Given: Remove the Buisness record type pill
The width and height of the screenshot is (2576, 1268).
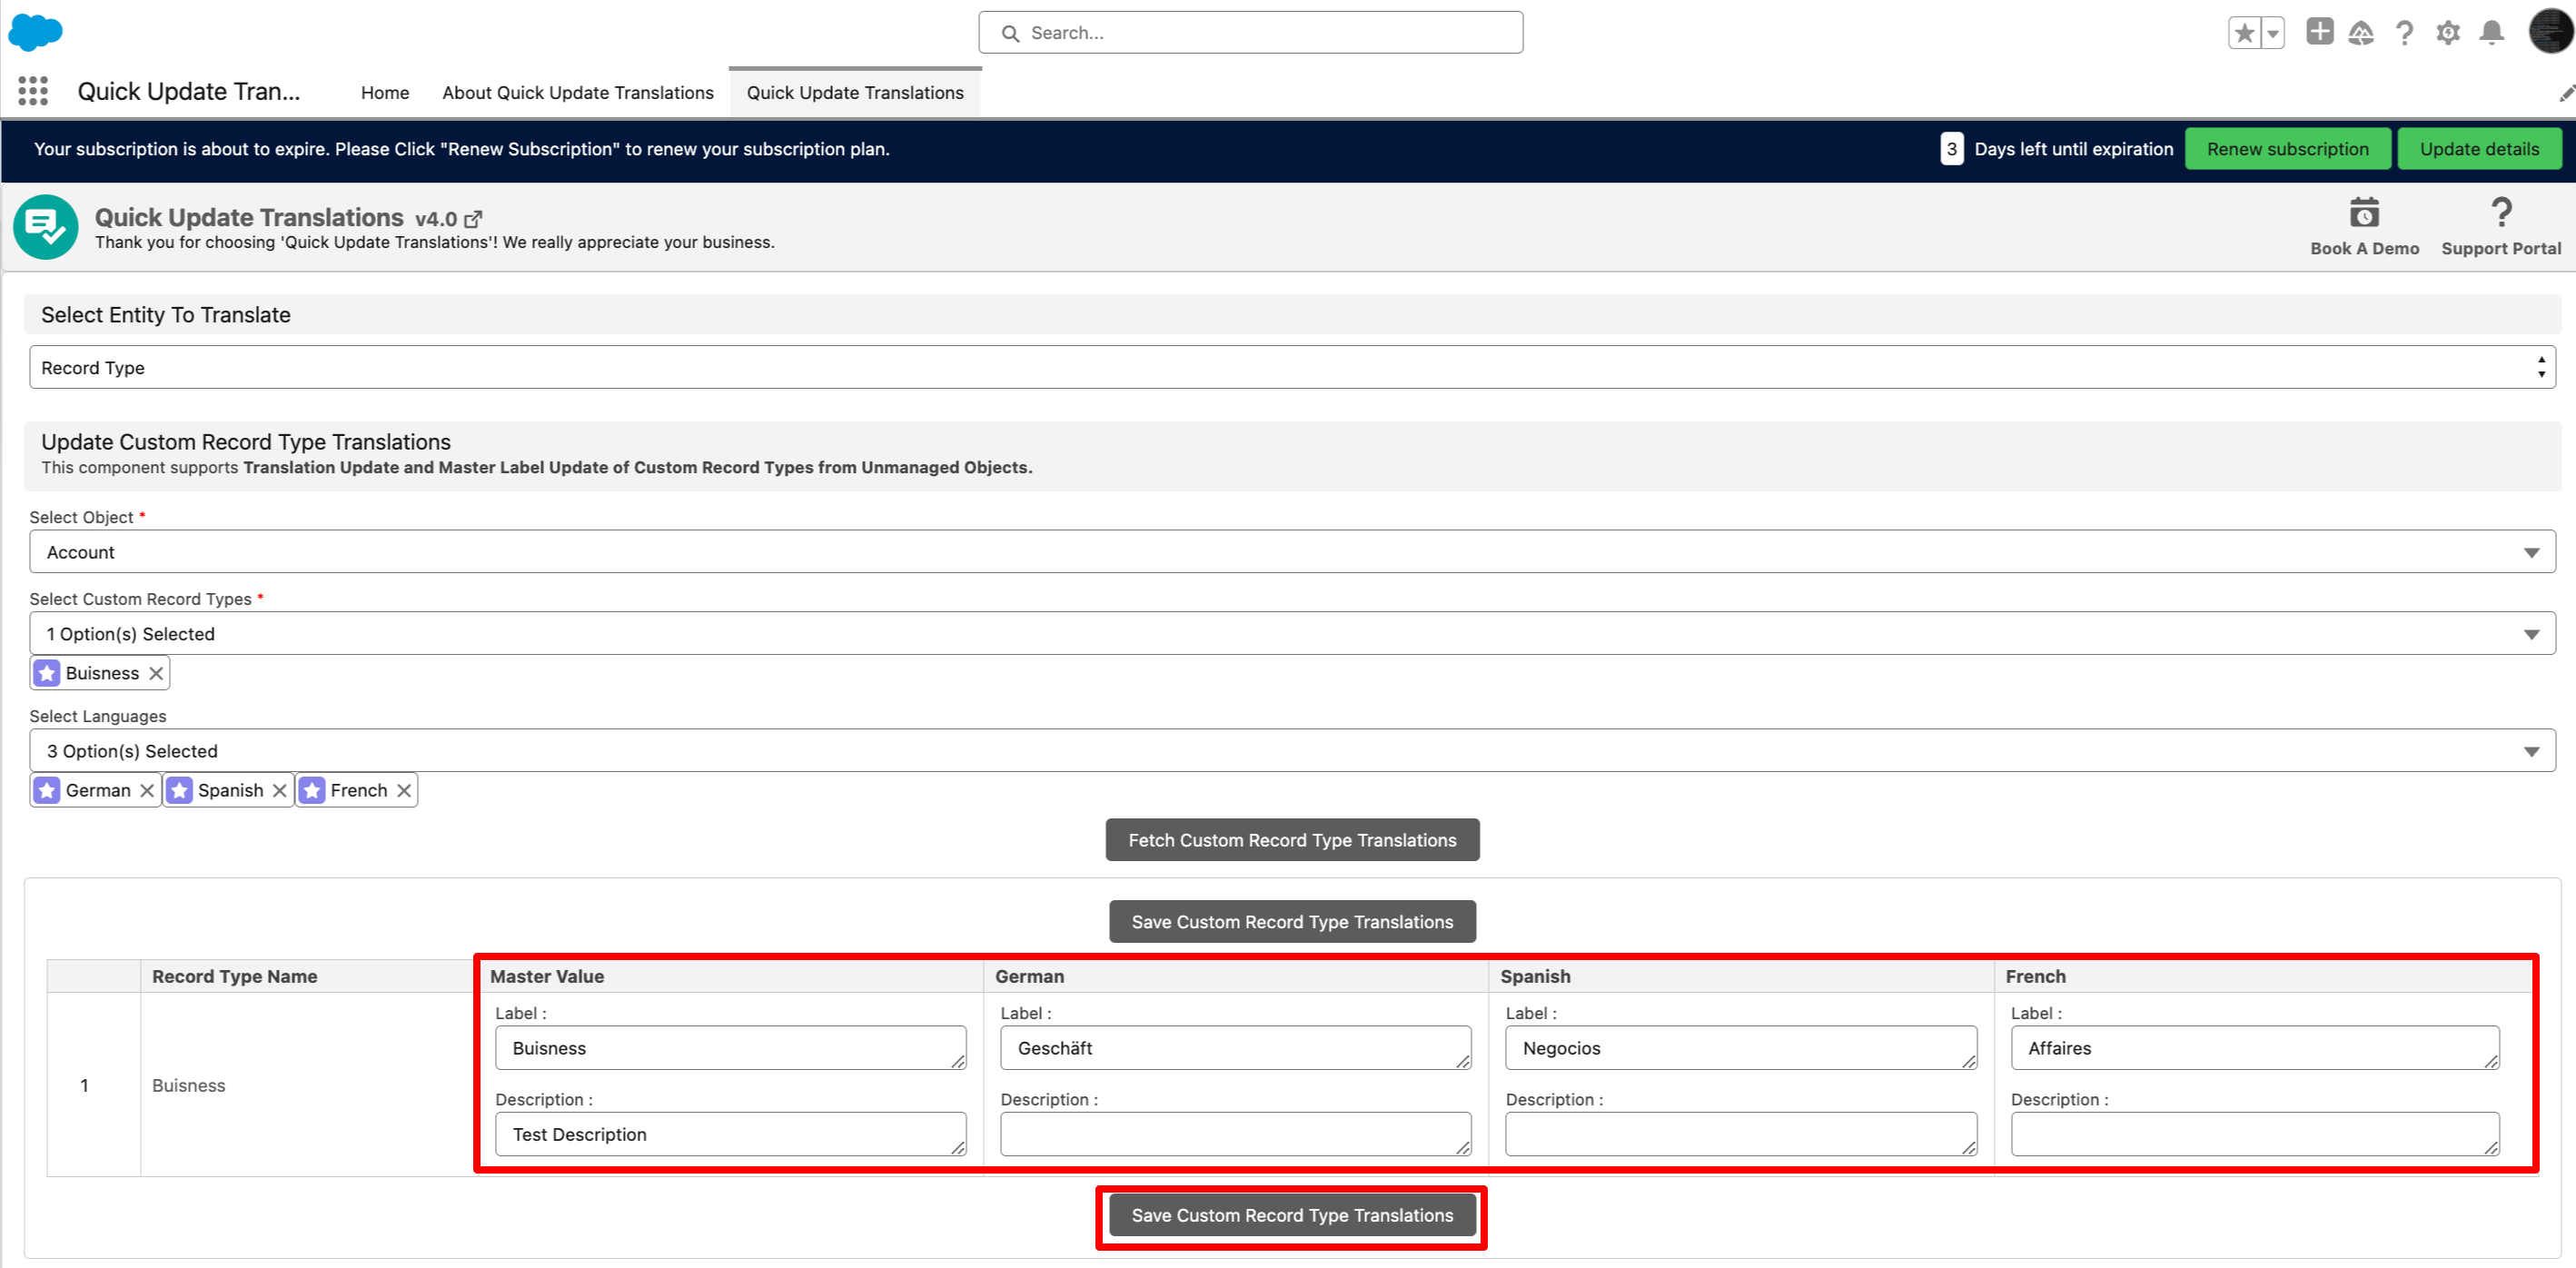Looking at the screenshot, I should (x=156, y=673).
